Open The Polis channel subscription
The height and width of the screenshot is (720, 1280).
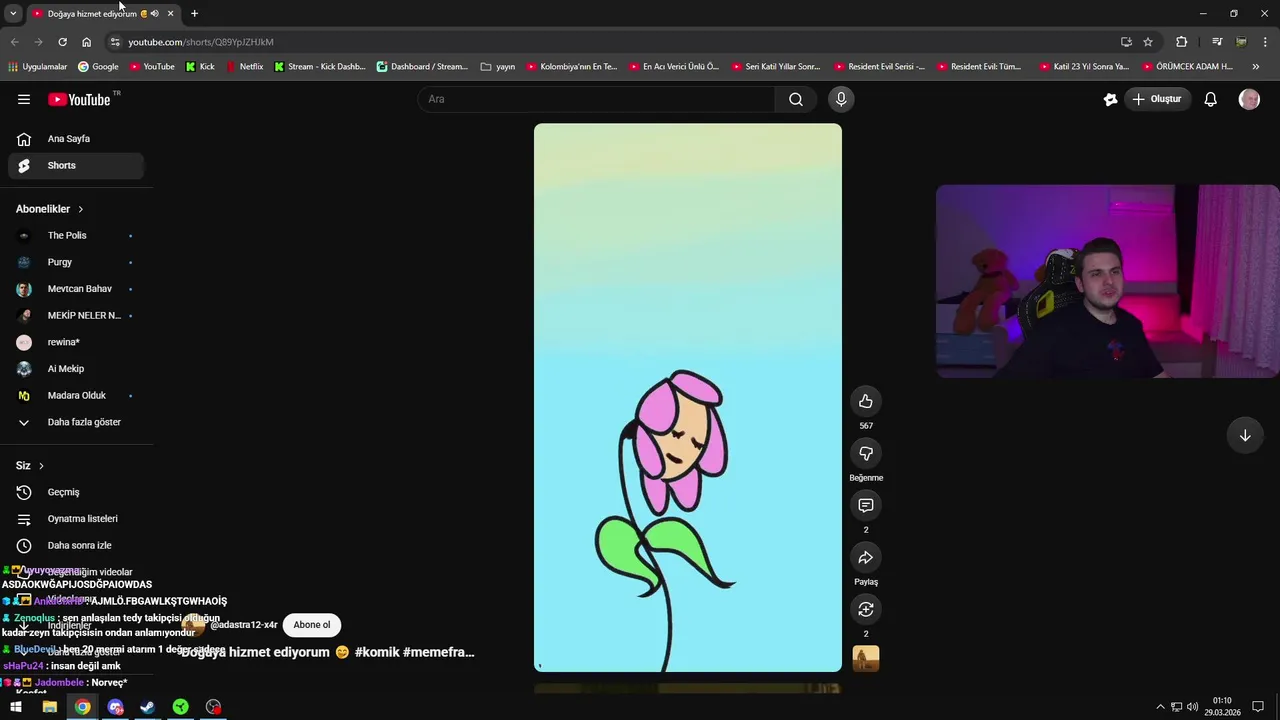76,236
